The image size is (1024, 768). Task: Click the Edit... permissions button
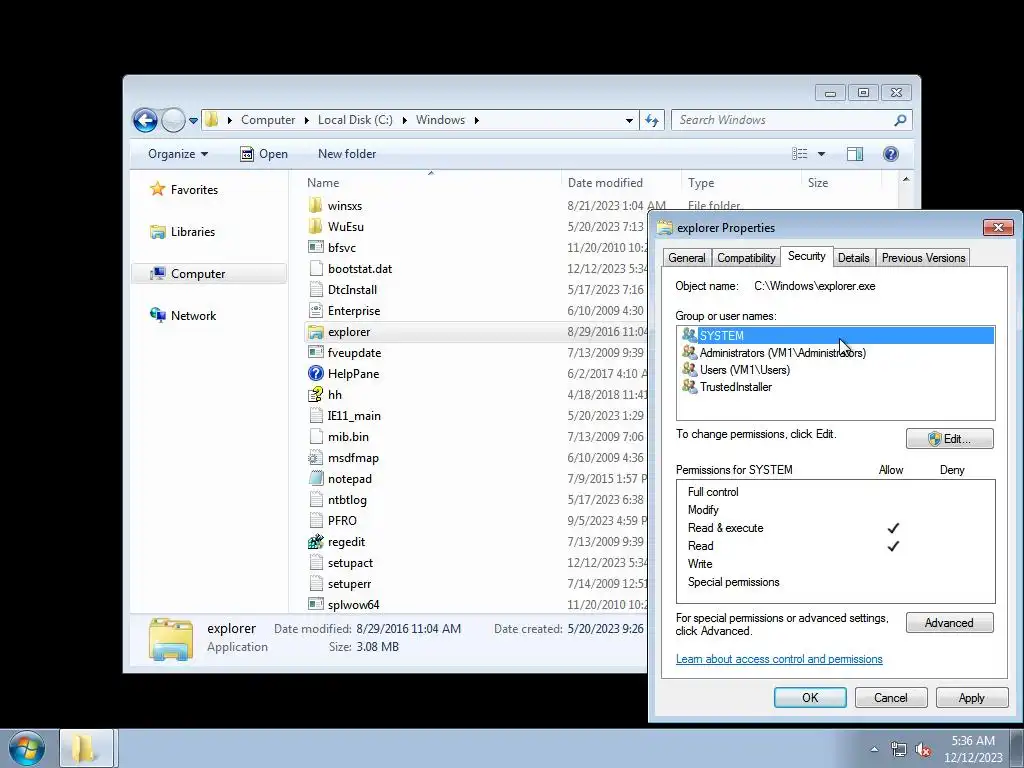point(950,439)
